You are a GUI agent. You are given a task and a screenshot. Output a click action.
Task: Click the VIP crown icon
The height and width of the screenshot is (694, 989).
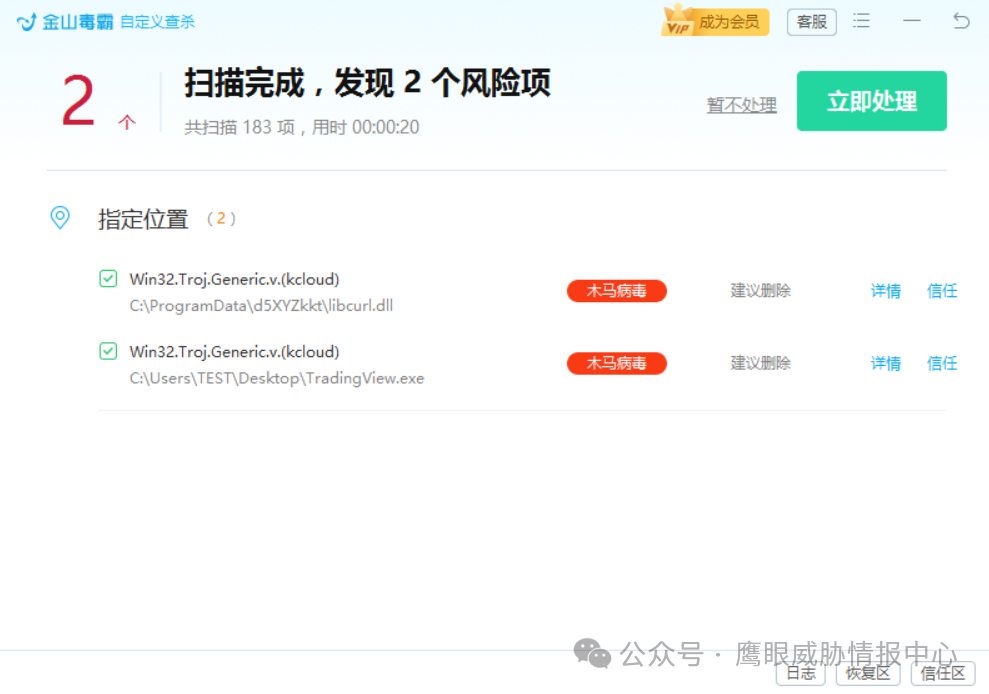pos(677,20)
